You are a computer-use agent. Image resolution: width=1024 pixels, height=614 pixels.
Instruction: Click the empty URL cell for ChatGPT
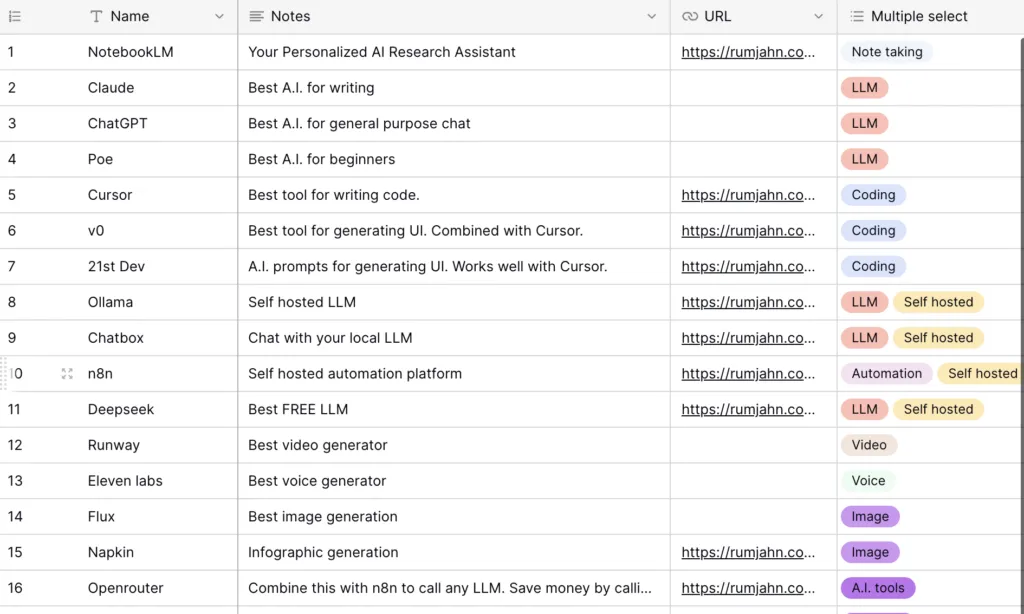[753, 124]
